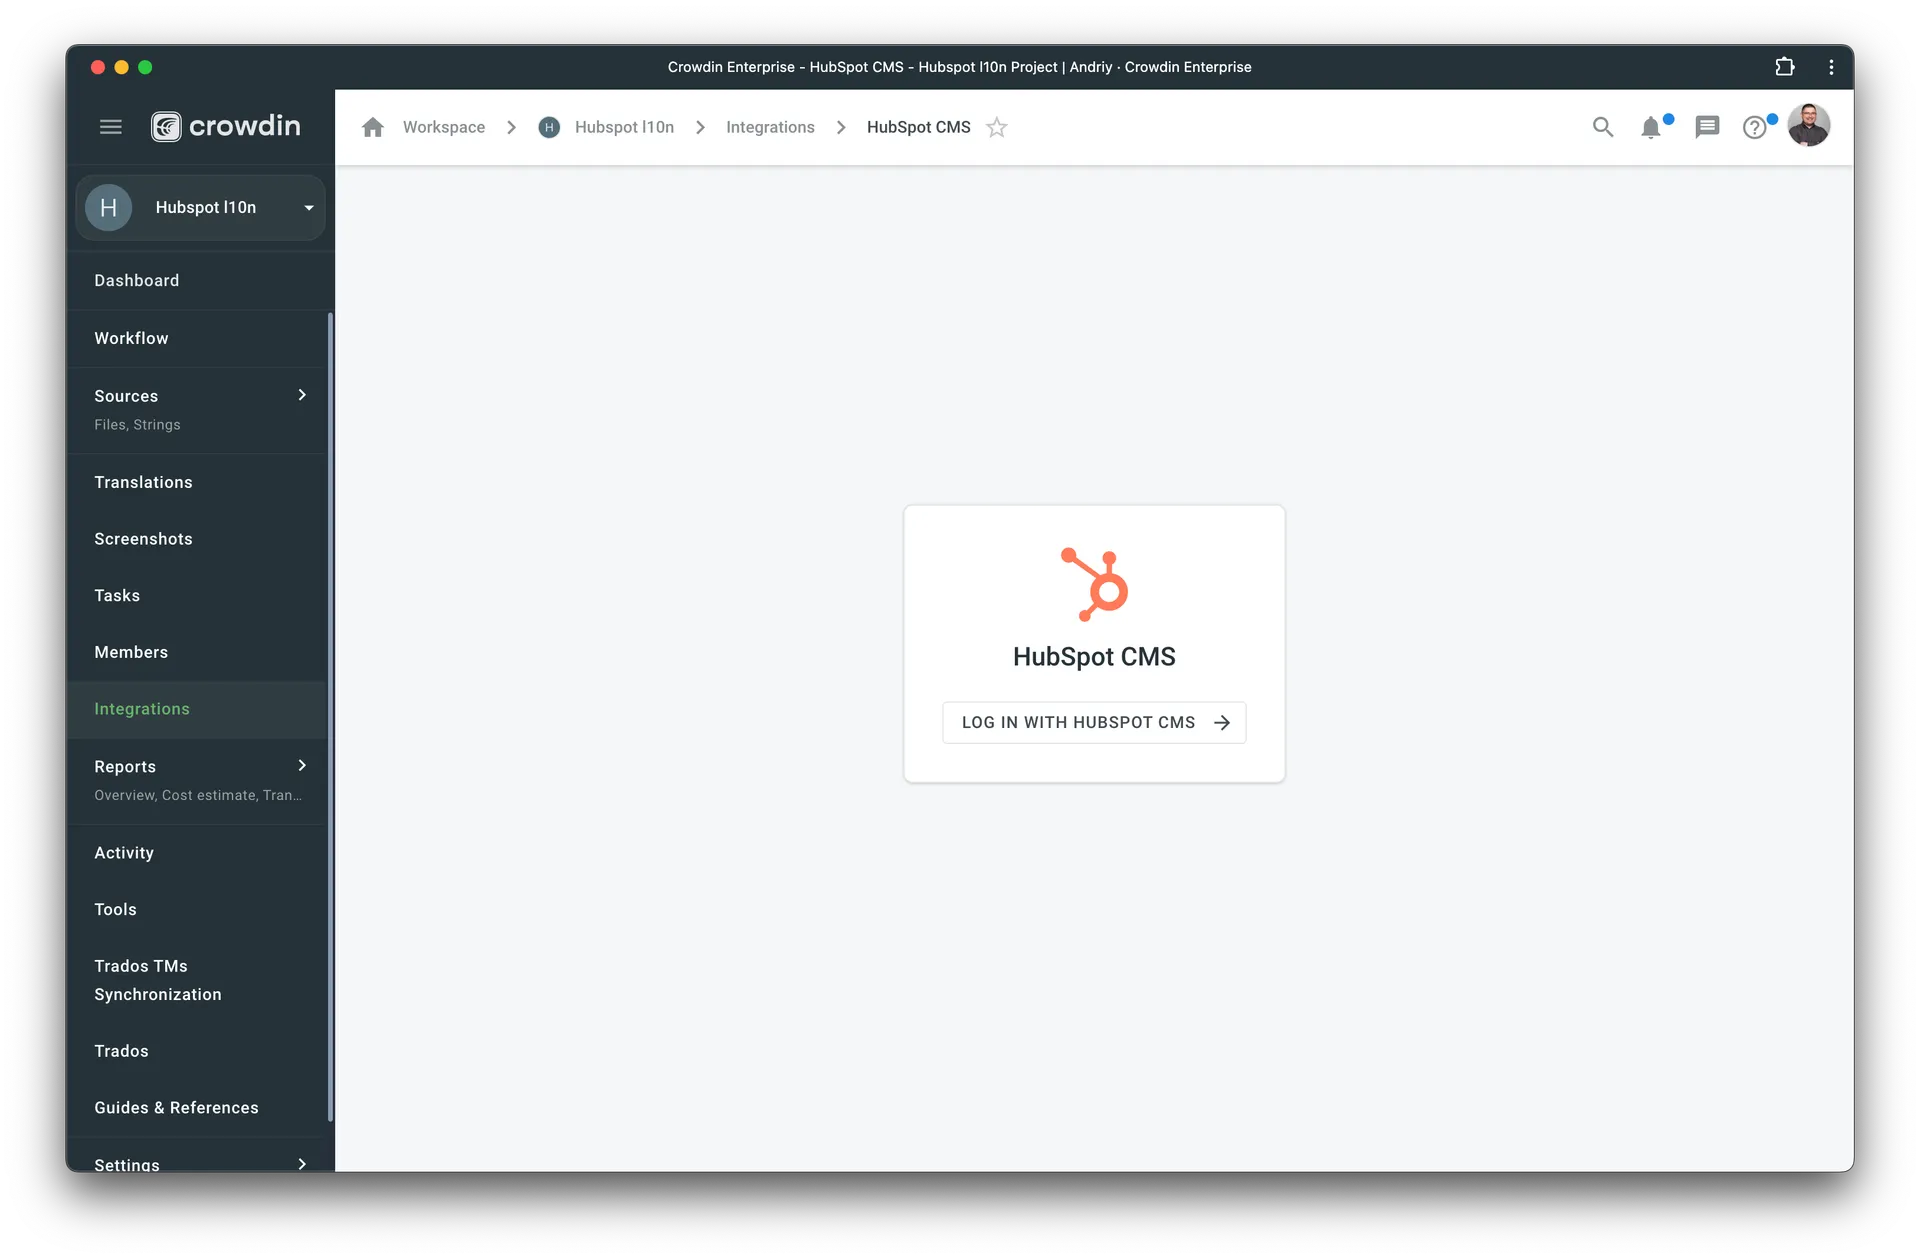1920x1259 pixels.
Task: Click the HubSpot CMS card heading
Action: pyautogui.click(x=1094, y=656)
